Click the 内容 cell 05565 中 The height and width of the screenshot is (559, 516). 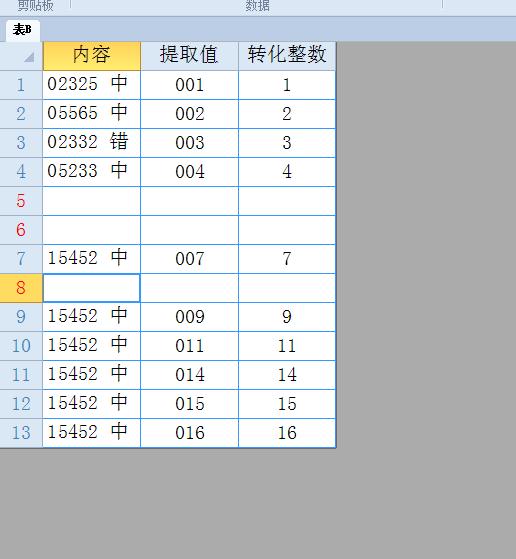(92, 114)
